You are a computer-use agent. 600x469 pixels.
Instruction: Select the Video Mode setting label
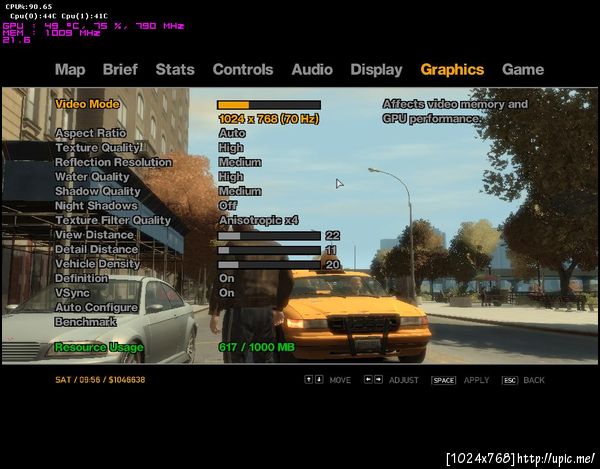[87, 104]
